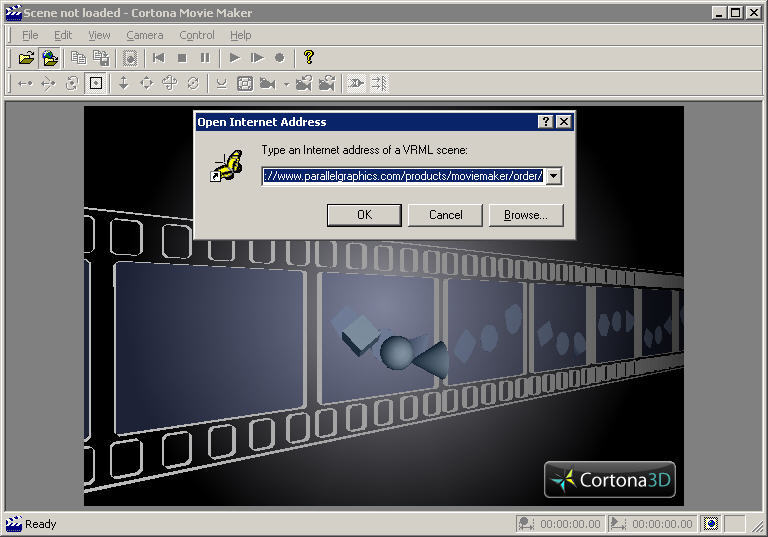Pause playback in the toolbar
Screen dimensions: 768x537
(x=205, y=58)
